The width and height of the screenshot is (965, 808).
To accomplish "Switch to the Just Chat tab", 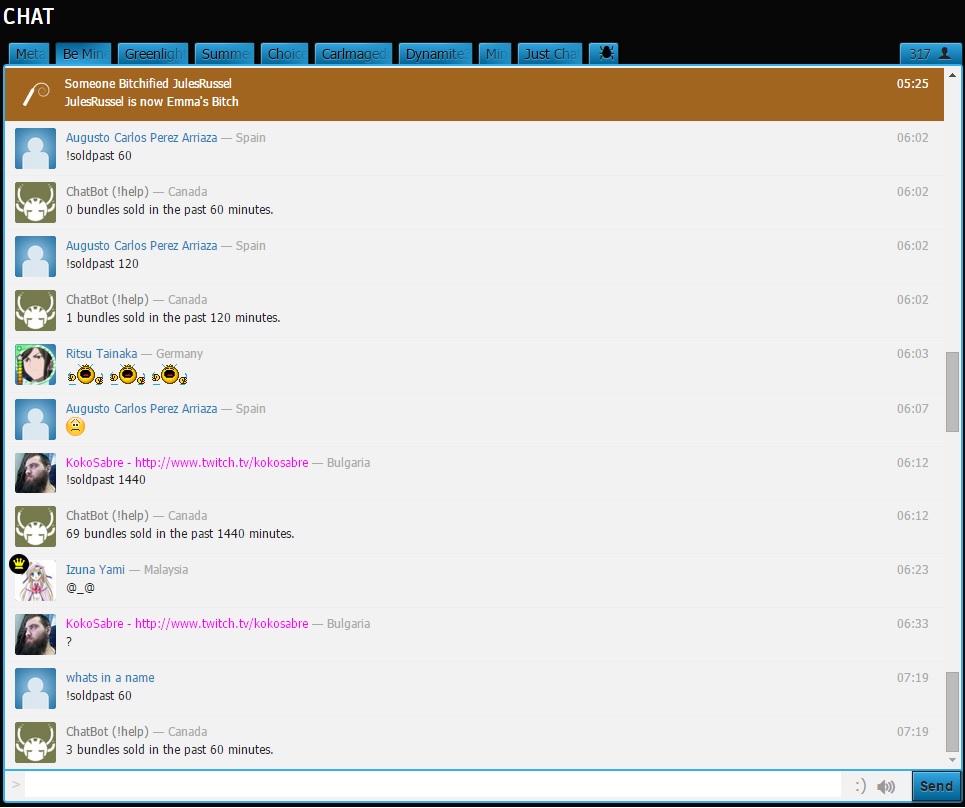I will tap(550, 54).
